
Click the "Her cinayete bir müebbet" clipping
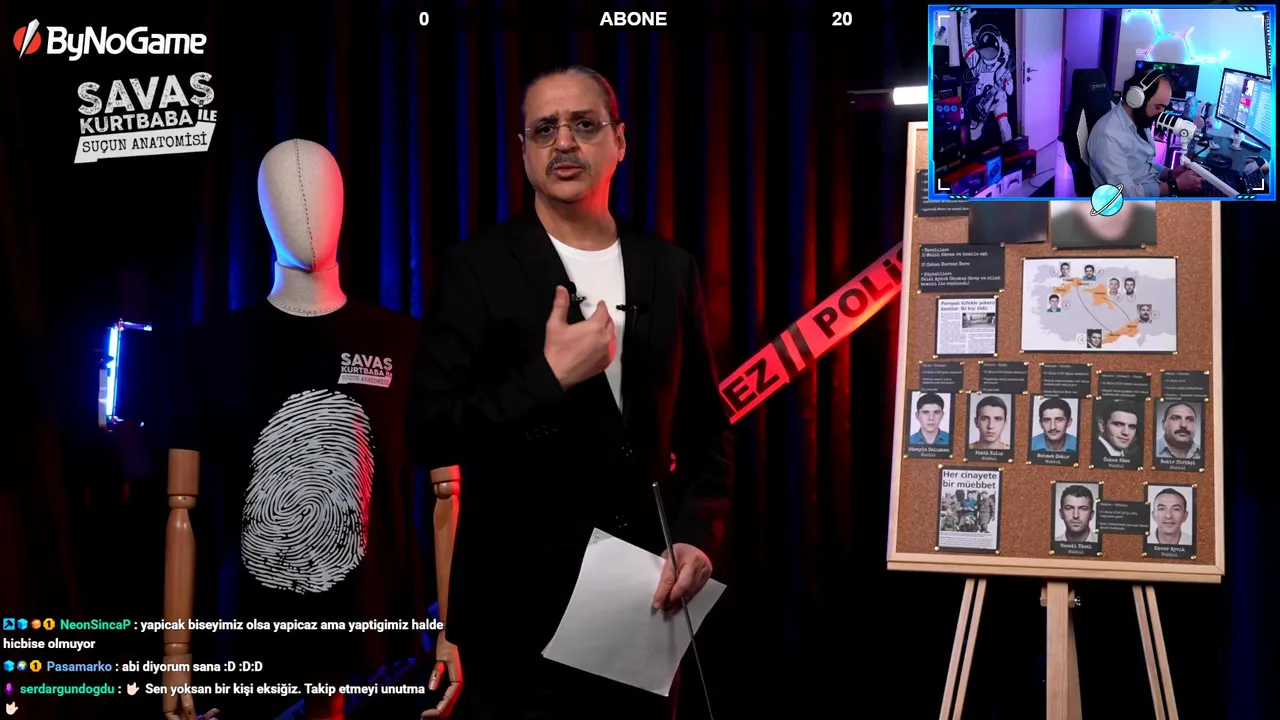coord(969,509)
